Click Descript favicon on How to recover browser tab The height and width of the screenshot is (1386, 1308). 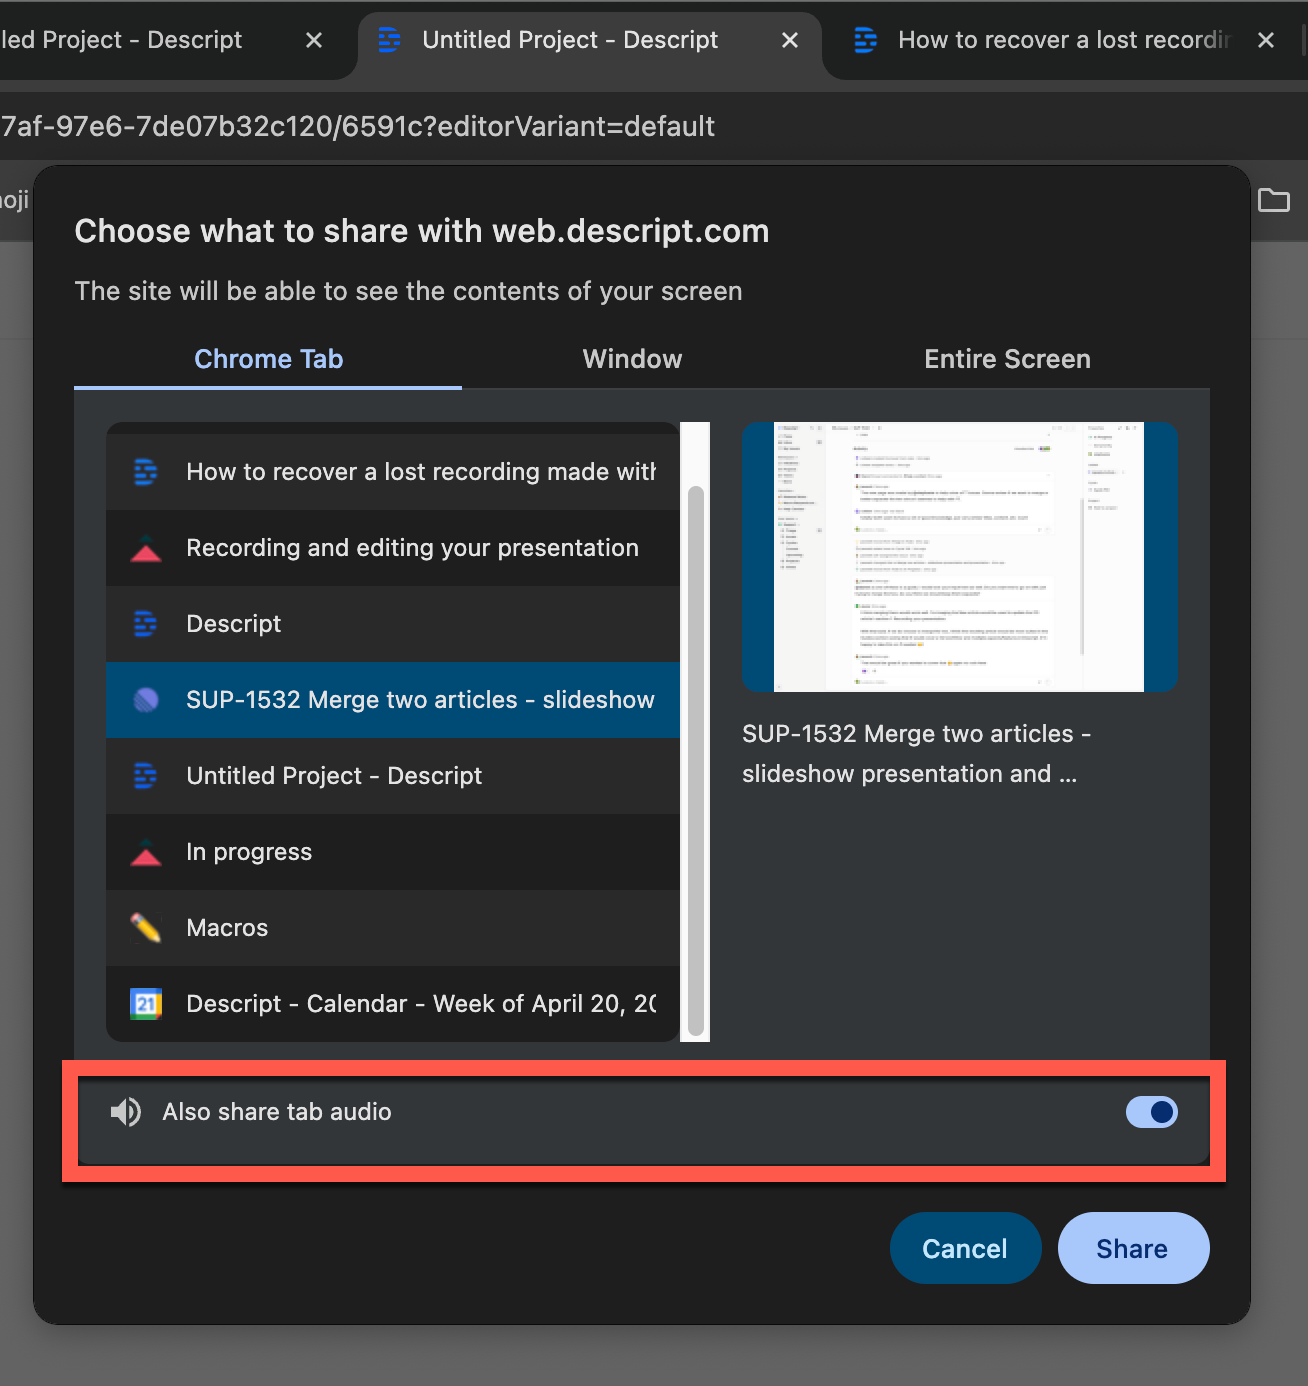pyautogui.click(x=865, y=40)
